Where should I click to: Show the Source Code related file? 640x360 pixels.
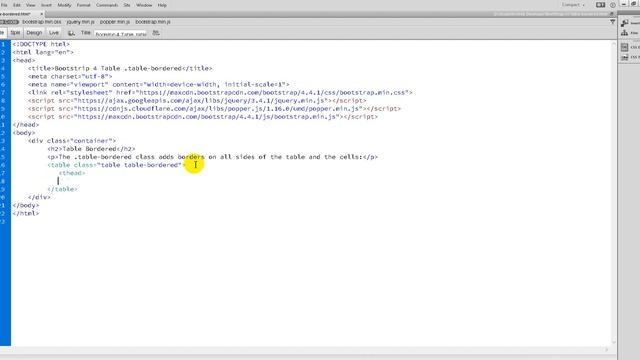pyautogui.click(x=9, y=22)
